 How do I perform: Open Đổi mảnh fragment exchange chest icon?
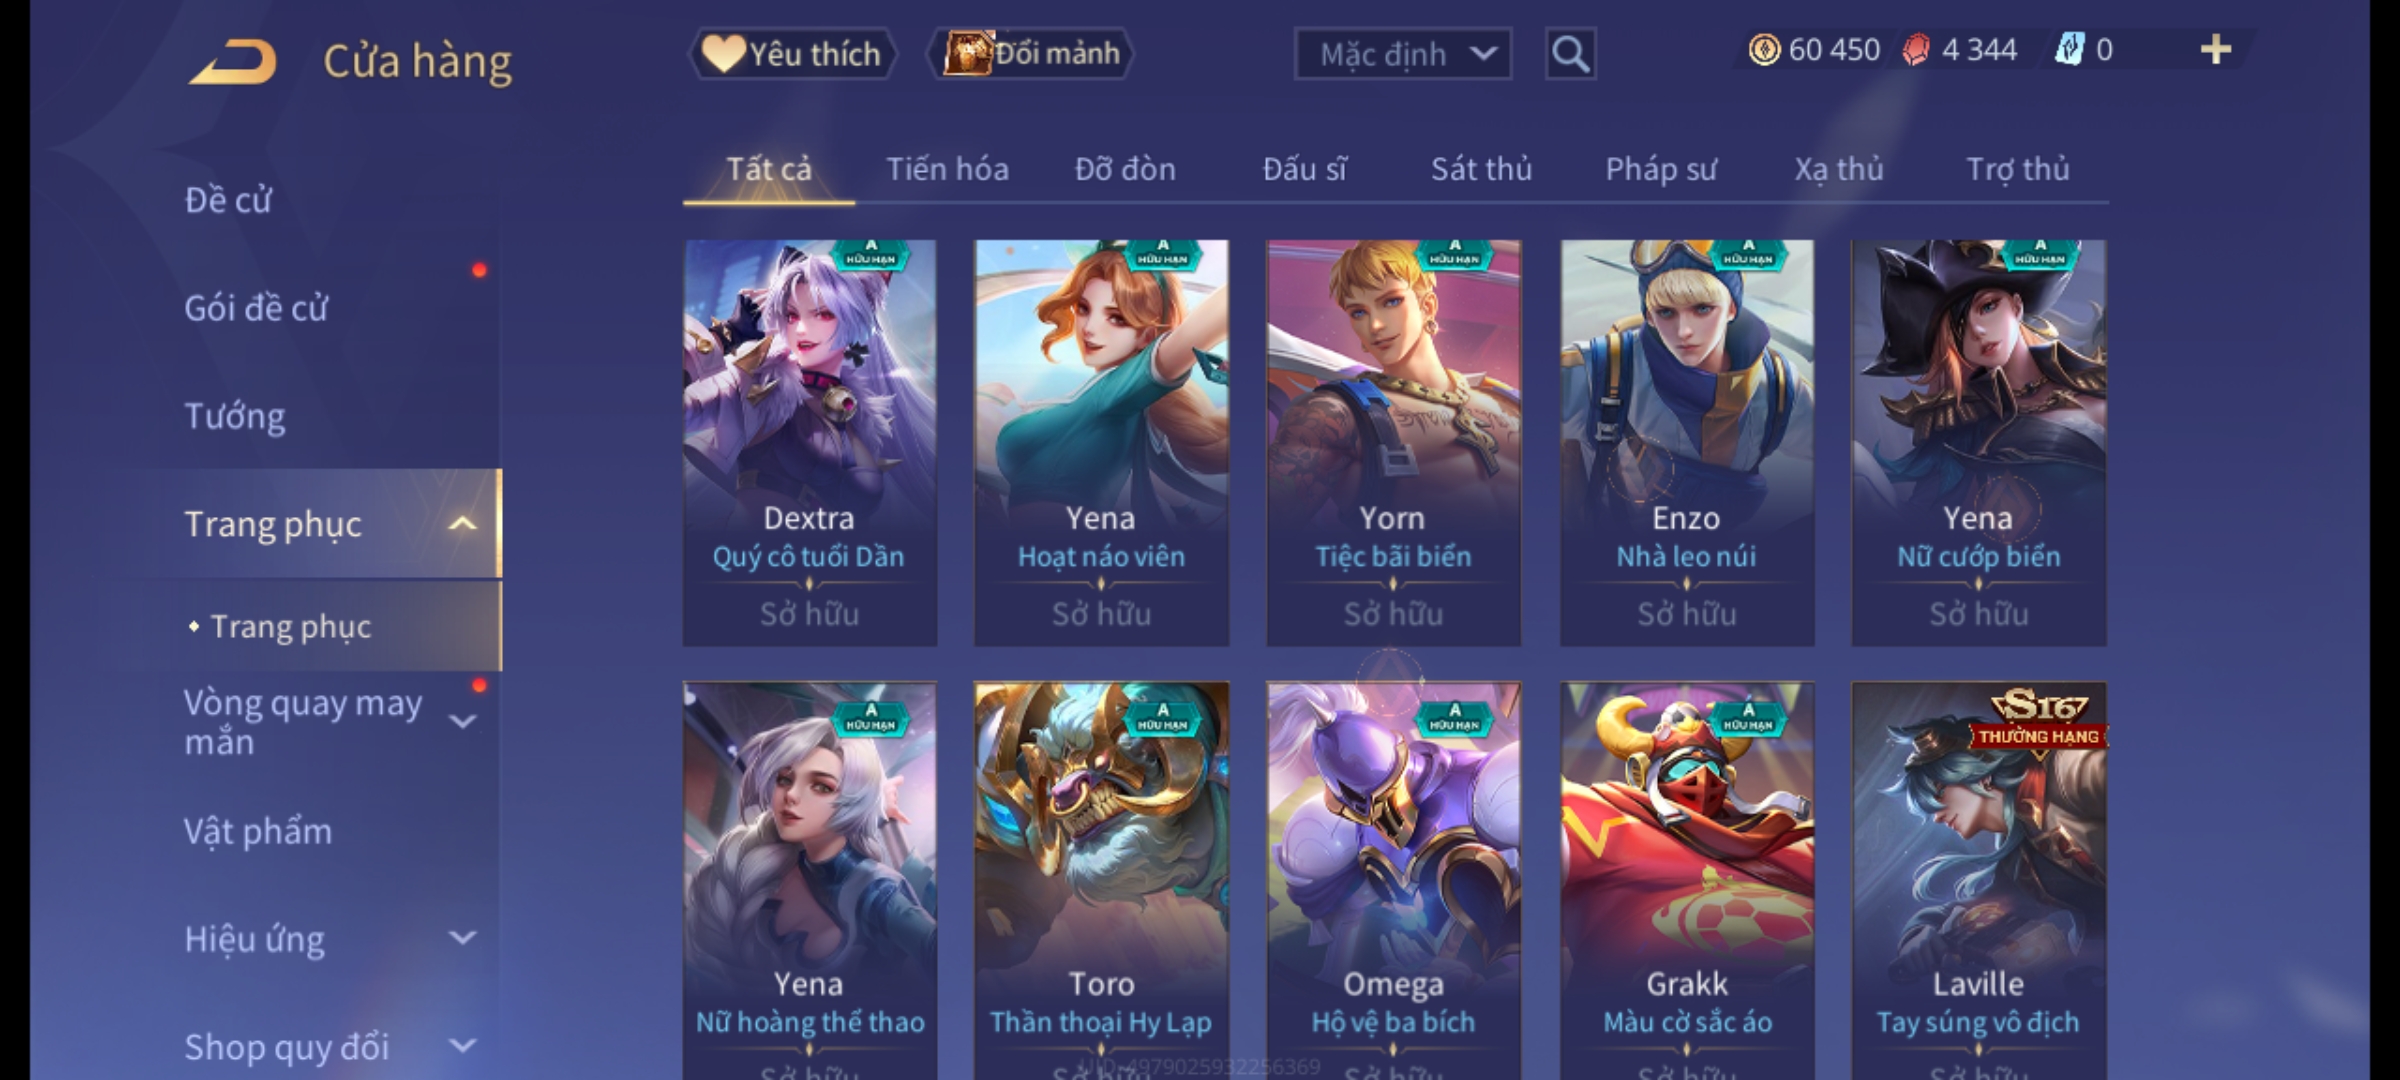(1031, 54)
